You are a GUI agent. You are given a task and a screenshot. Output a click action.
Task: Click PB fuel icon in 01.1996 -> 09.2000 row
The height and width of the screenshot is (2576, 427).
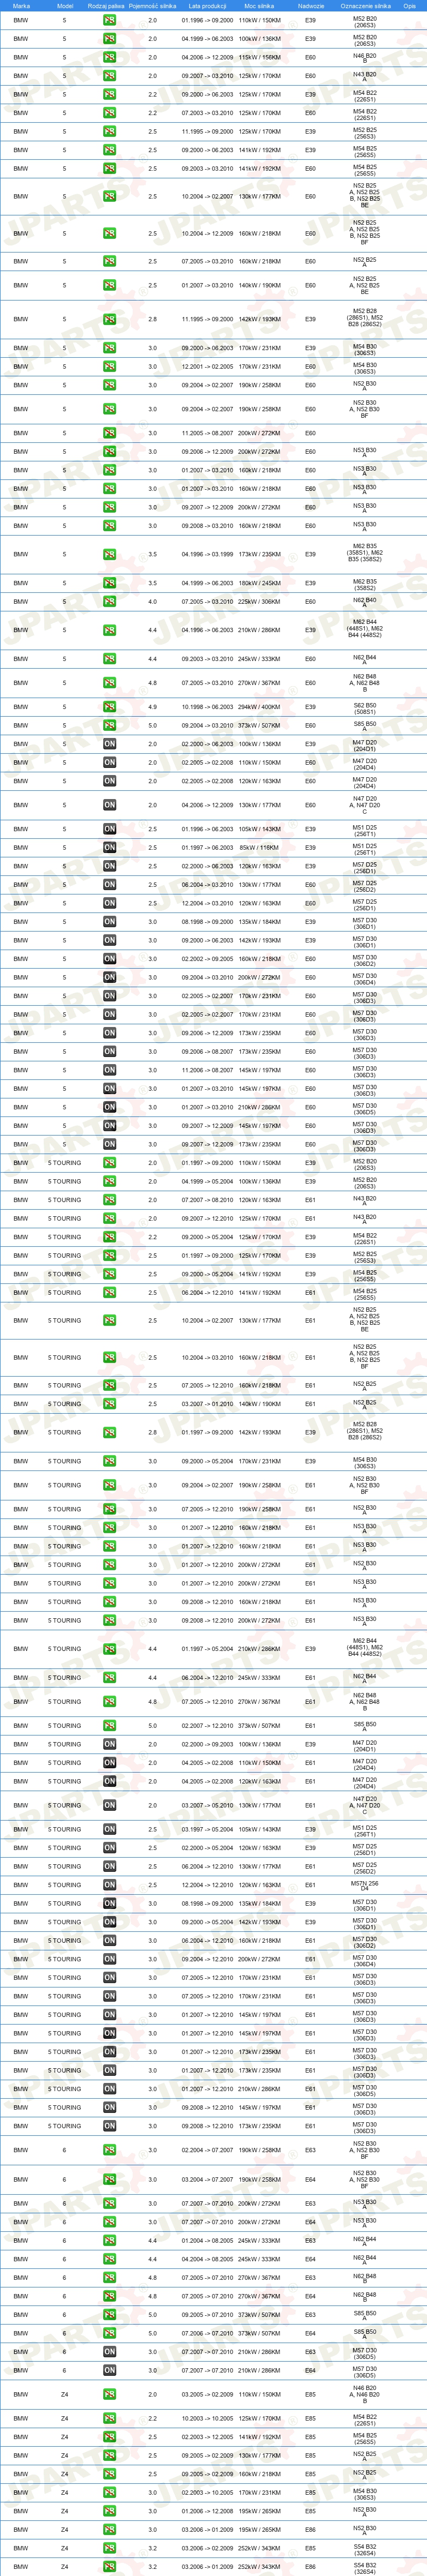tap(109, 20)
